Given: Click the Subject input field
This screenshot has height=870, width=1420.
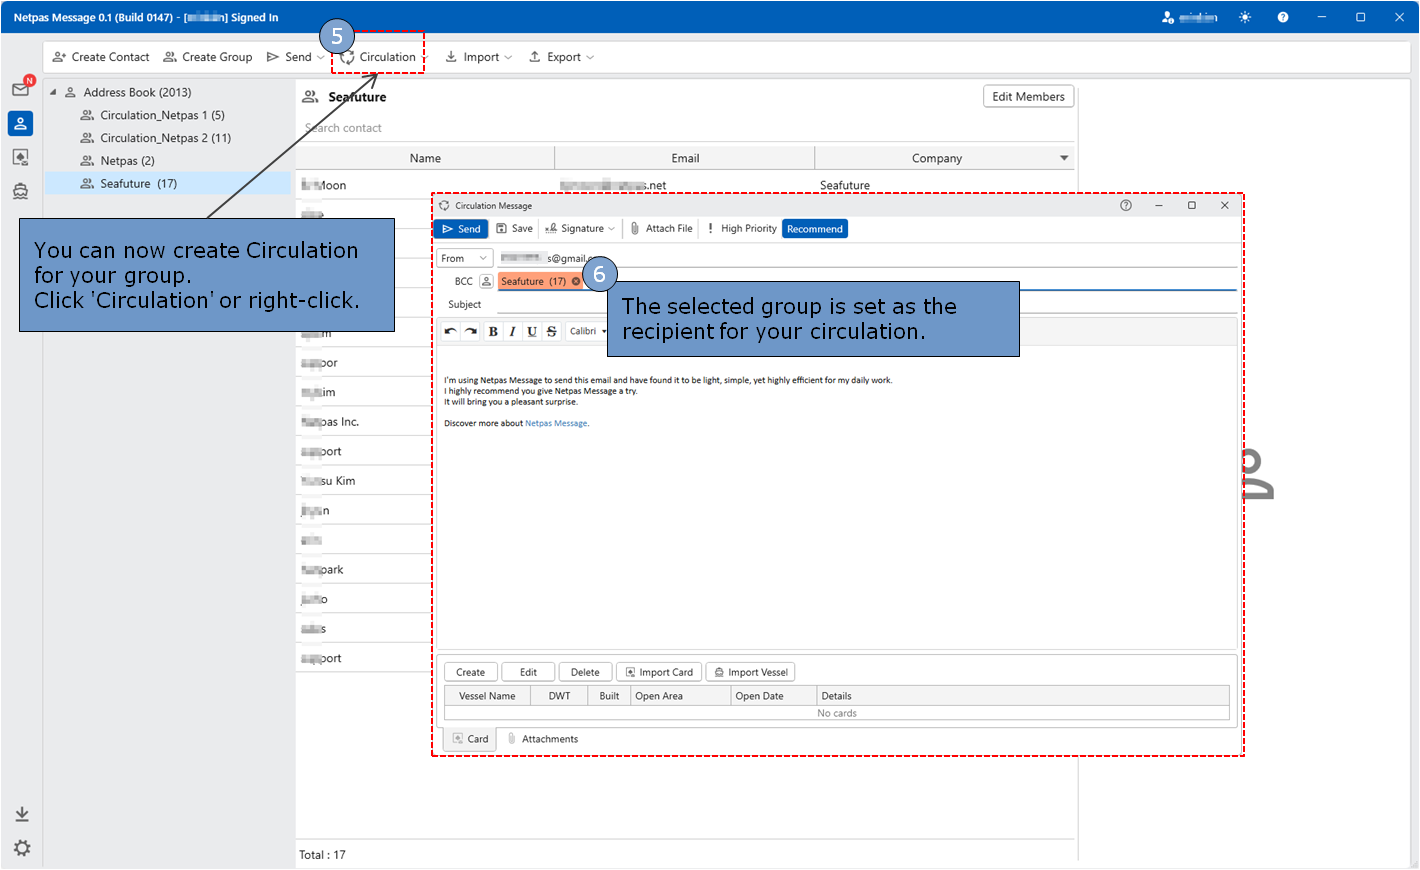Looking at the screenshot, I should coord(866,305).
